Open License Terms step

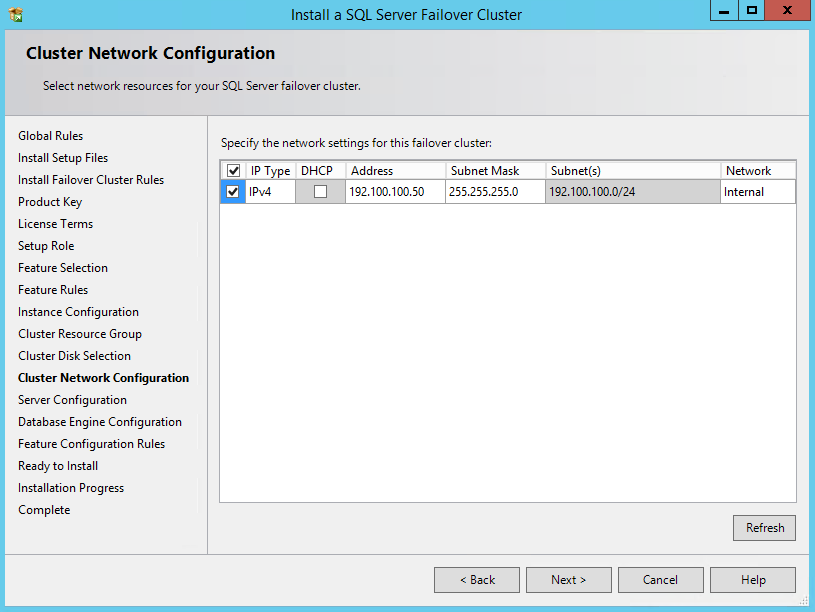[x=56, y=224]
